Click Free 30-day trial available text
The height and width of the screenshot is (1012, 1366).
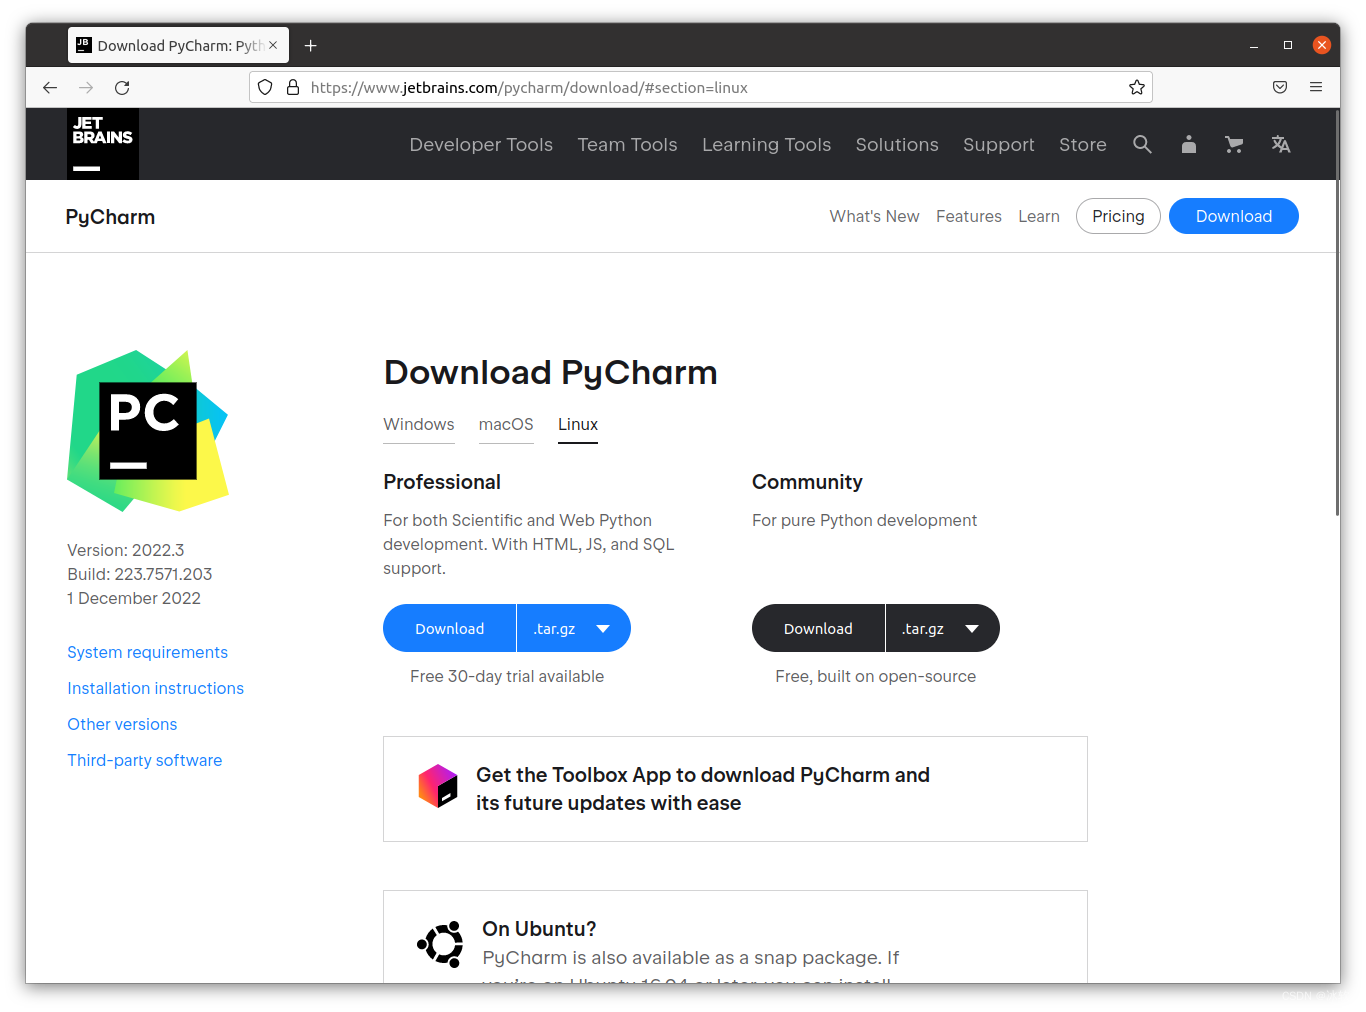coord(507,676)
